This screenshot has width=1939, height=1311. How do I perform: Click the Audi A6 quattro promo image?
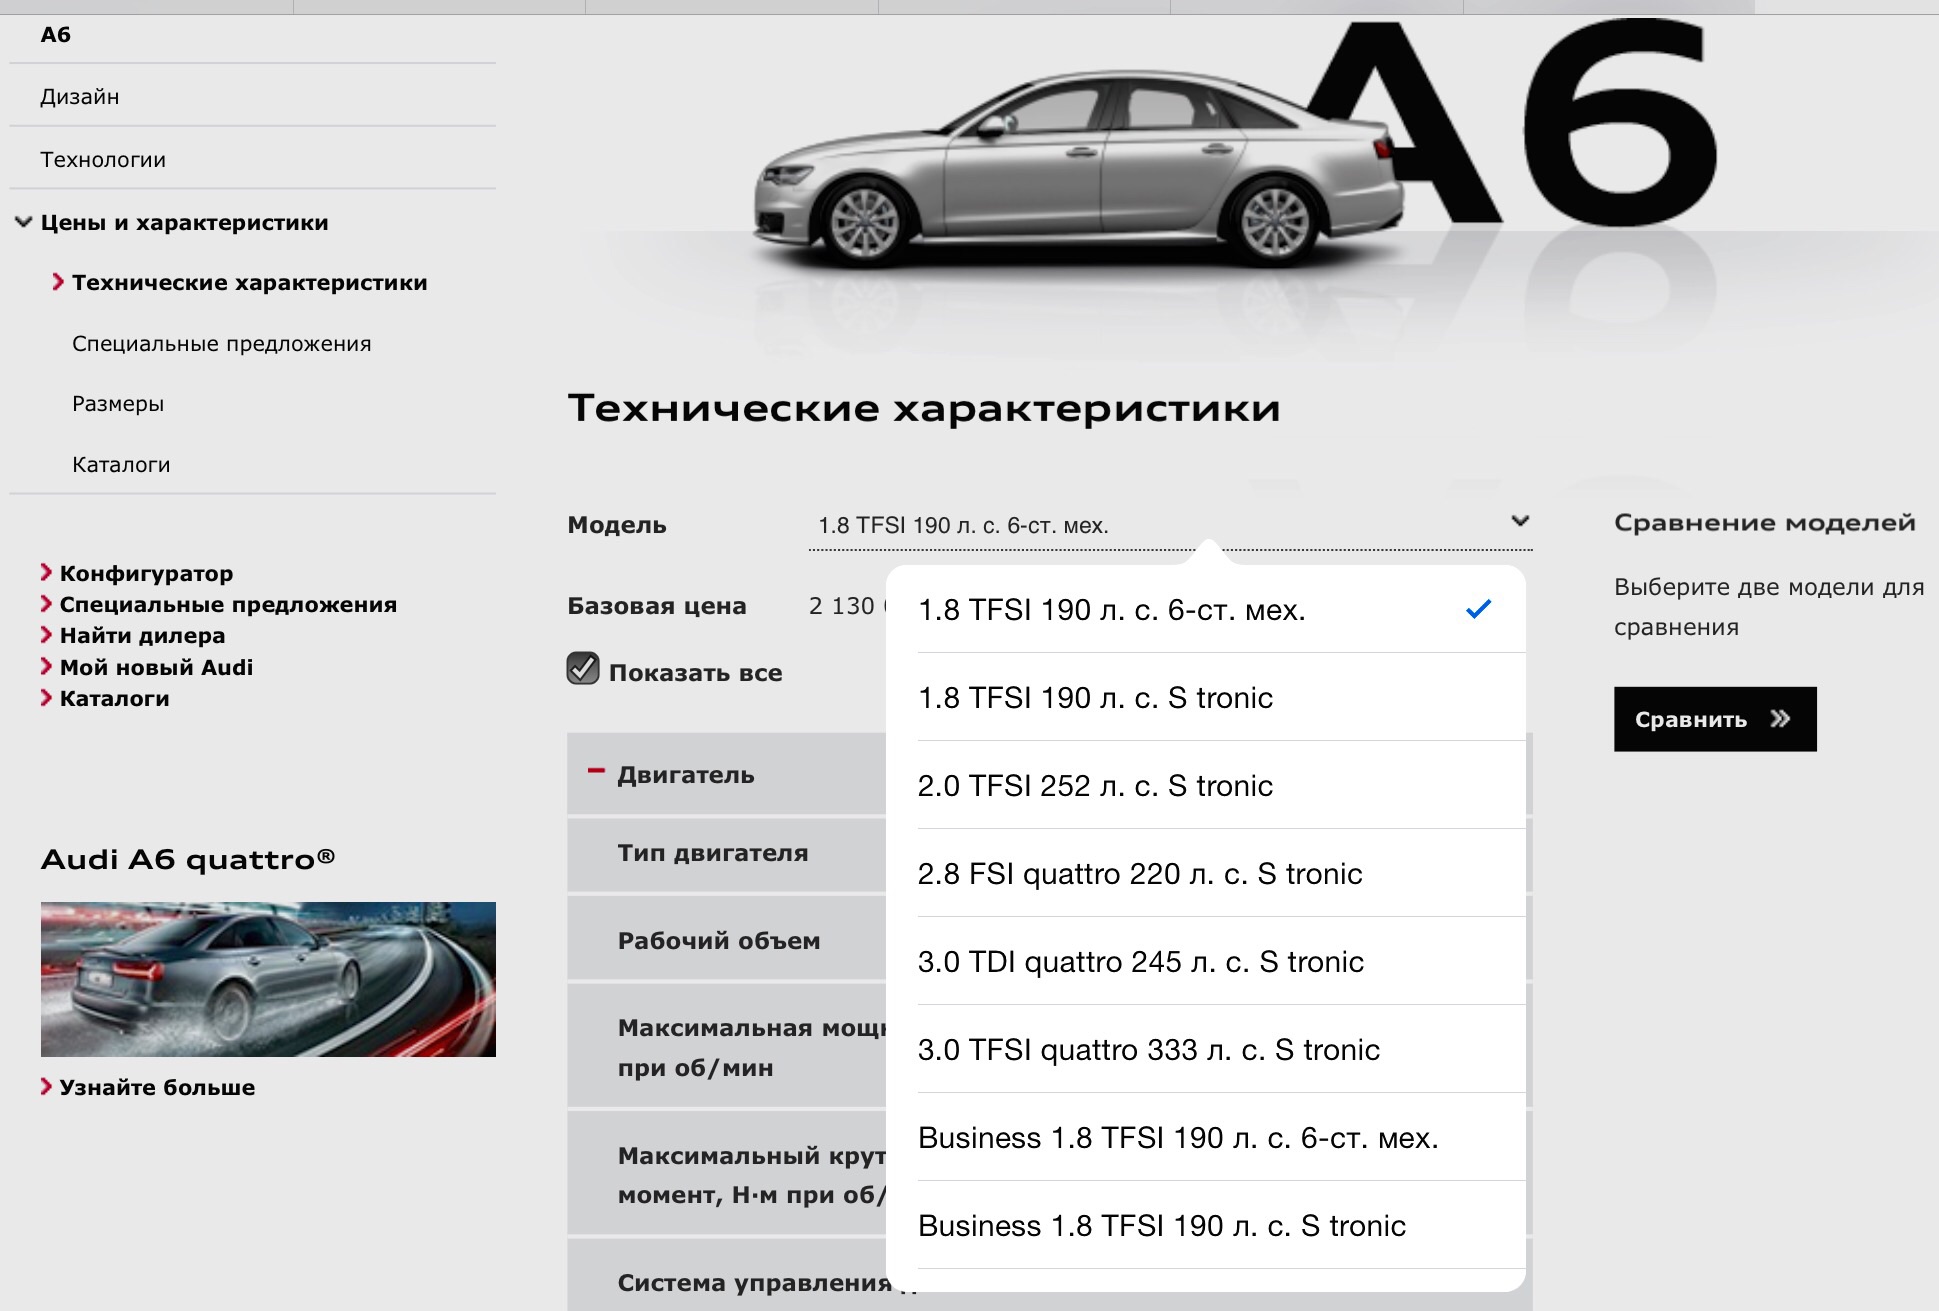(268, 979)
